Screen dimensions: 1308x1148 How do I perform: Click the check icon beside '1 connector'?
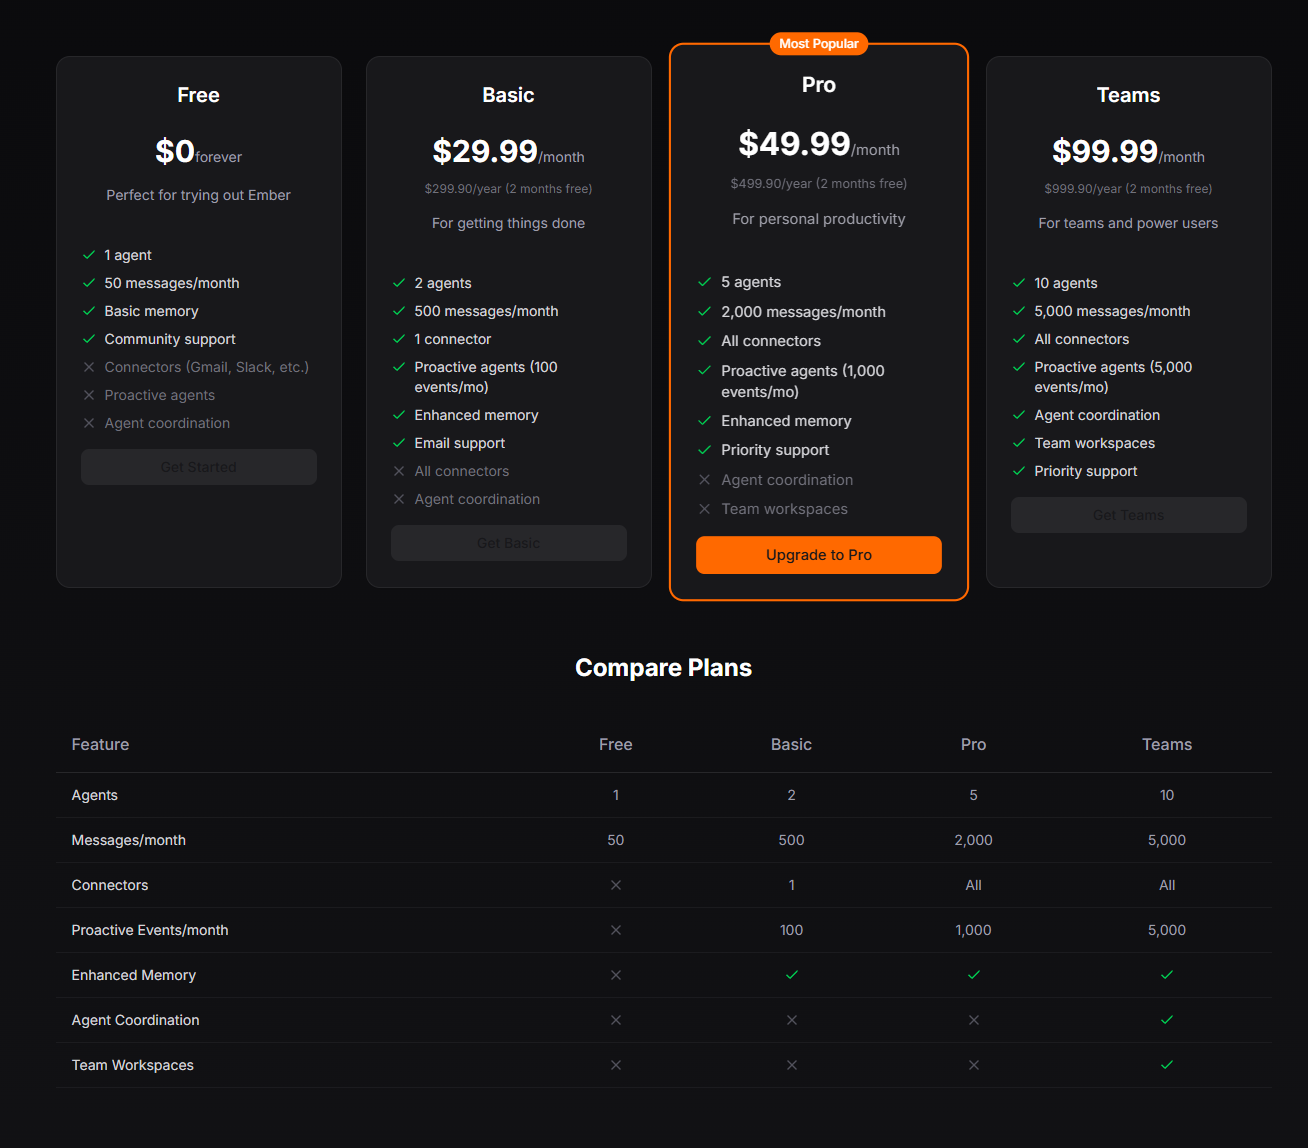click(x=399, y=339)
